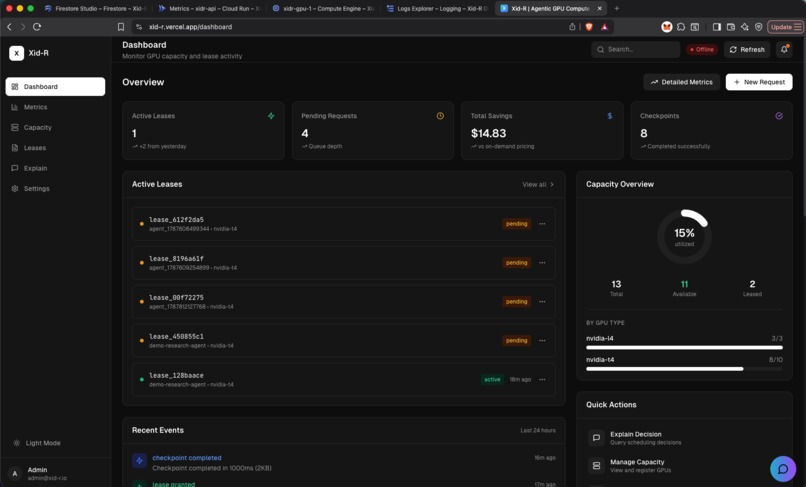The image size is (806, 487).
Task: Switch to Metrics xidr-api Cloud Run tab
Action: click(x=210, y=8)
